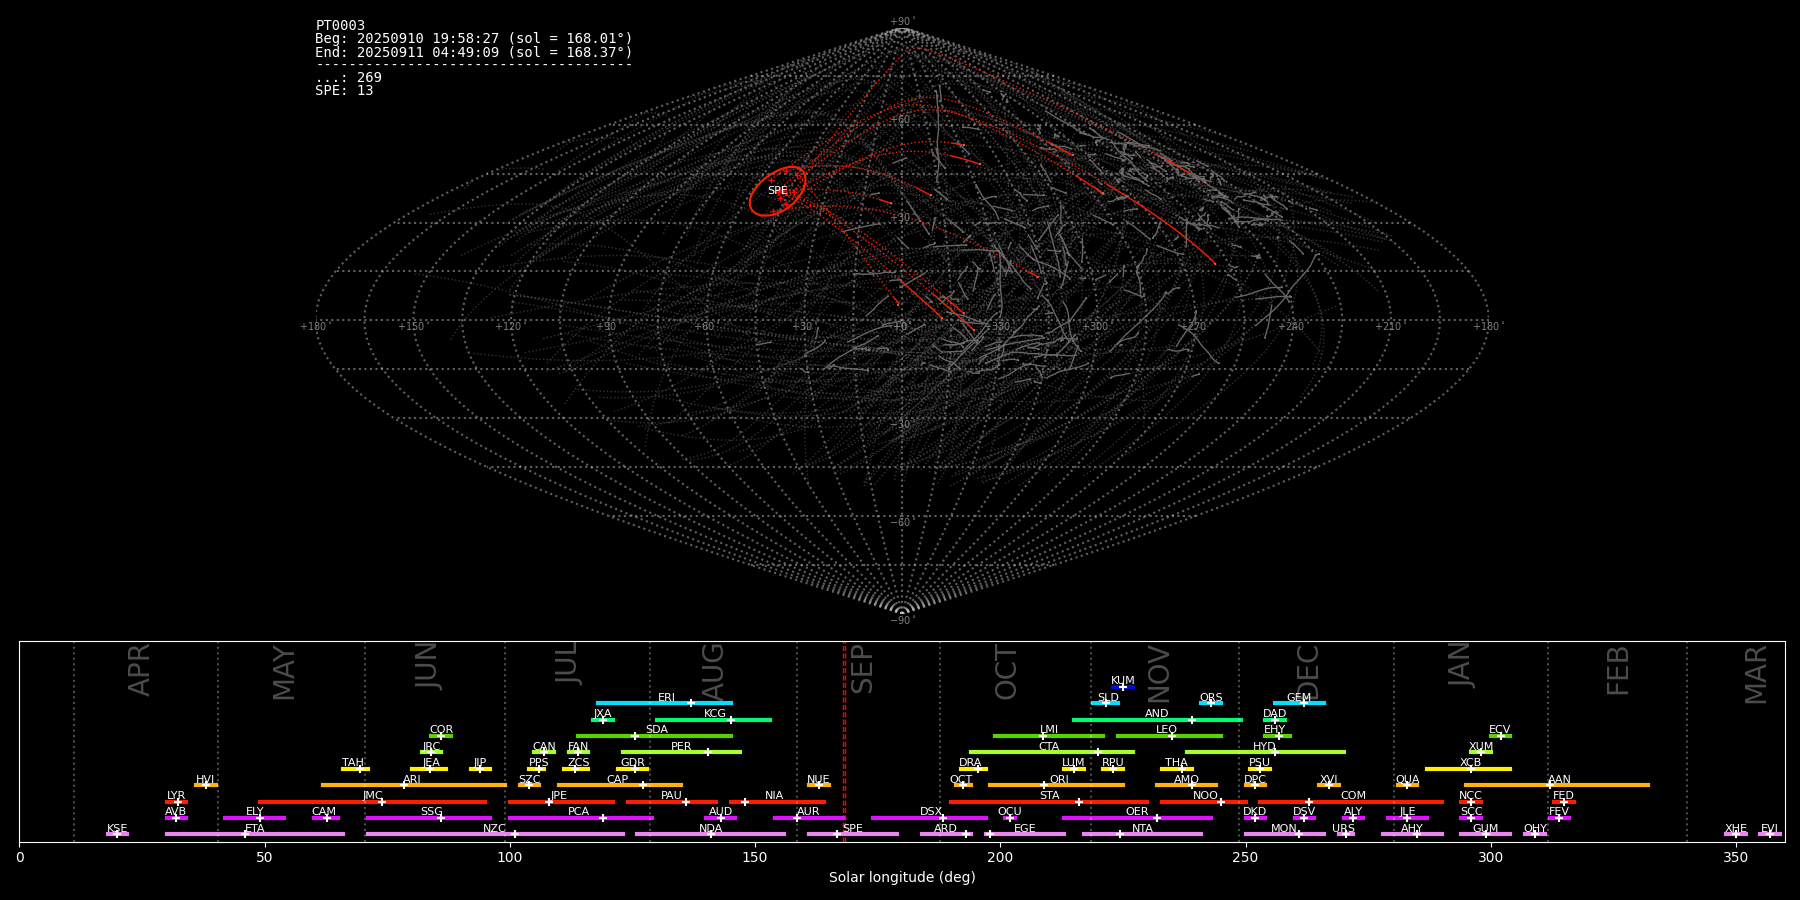Click the SDA shower label

click(656, 730)
